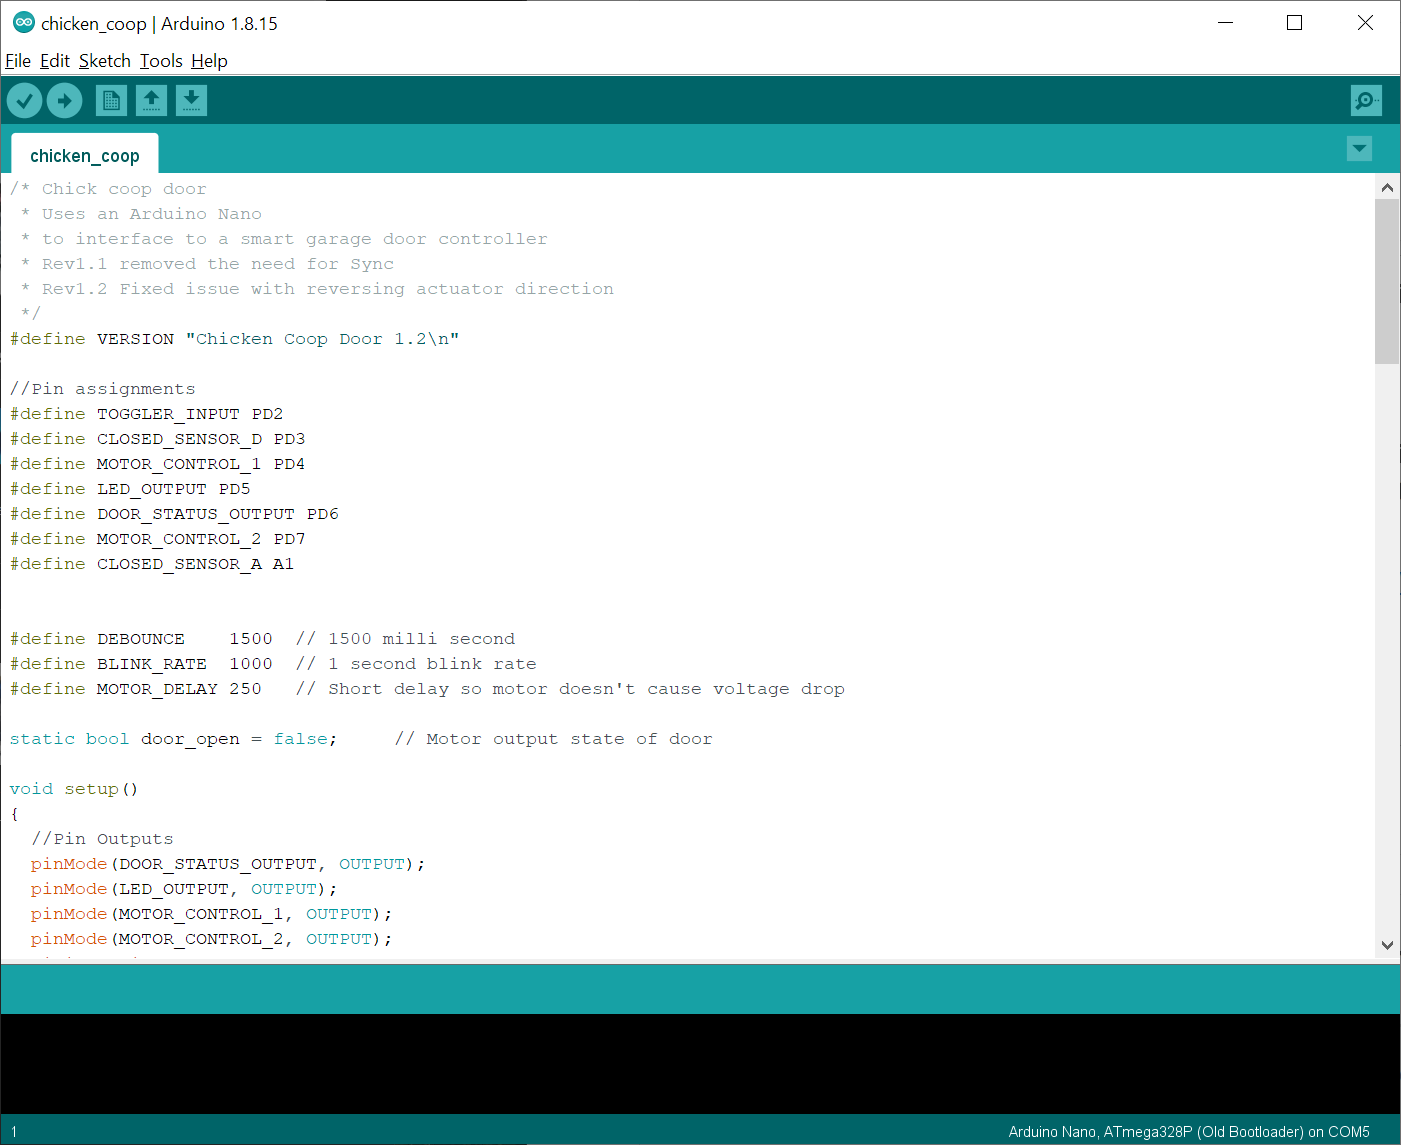Screen dimensions: 1401x1145
Task: Close the Arduino IDE window
Action: [1365, 23]
